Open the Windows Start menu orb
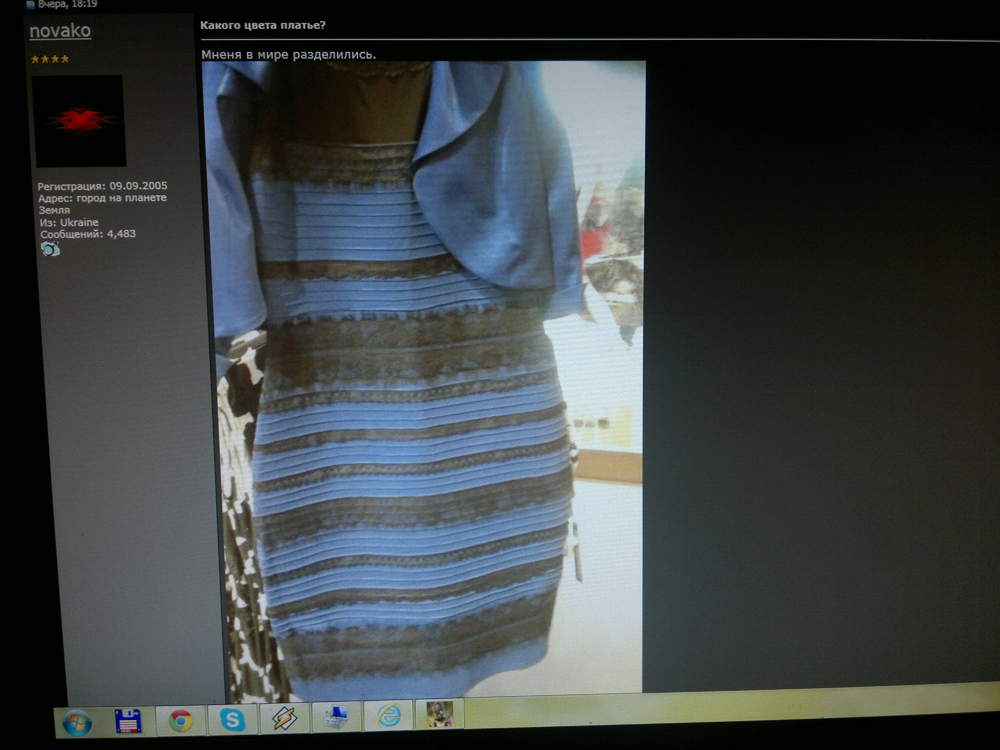This screenshot has width=1000, height=750. (77, 723)
